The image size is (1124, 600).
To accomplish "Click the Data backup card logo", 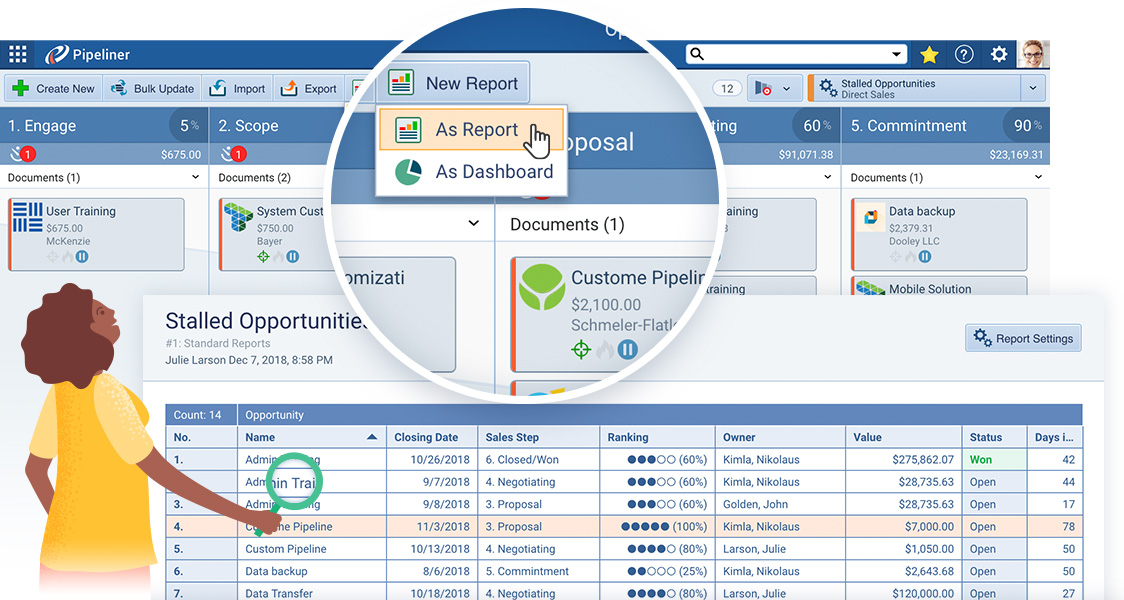I will click(x=870, y=216).
